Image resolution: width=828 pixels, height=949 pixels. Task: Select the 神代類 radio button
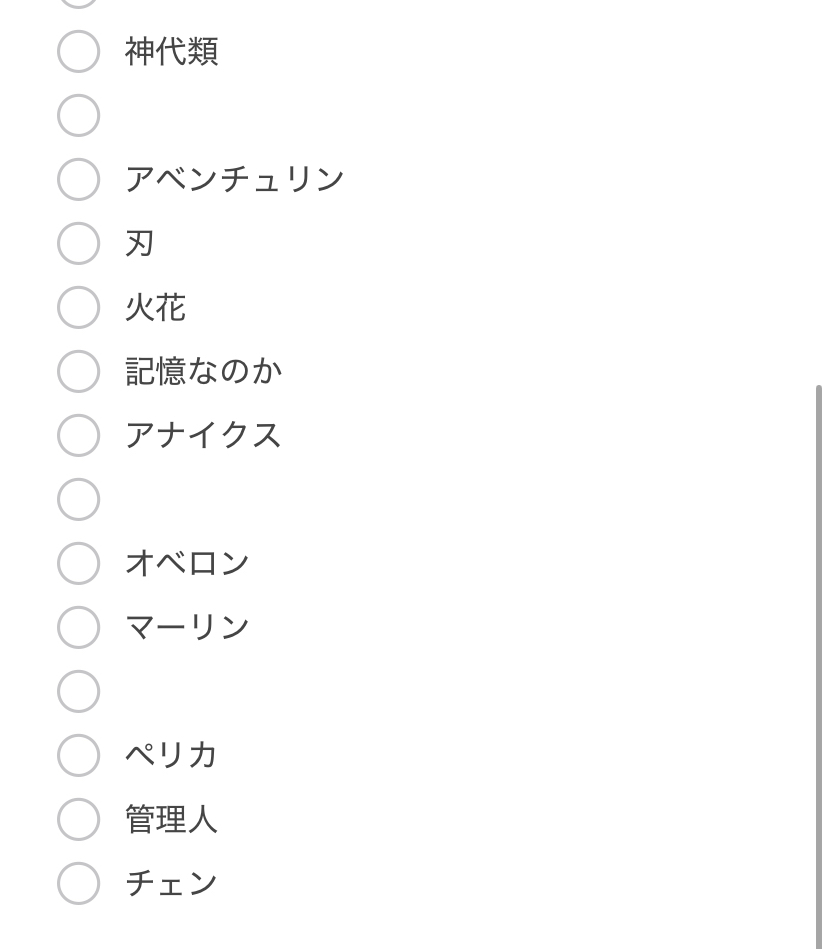[x=78, y=52]
